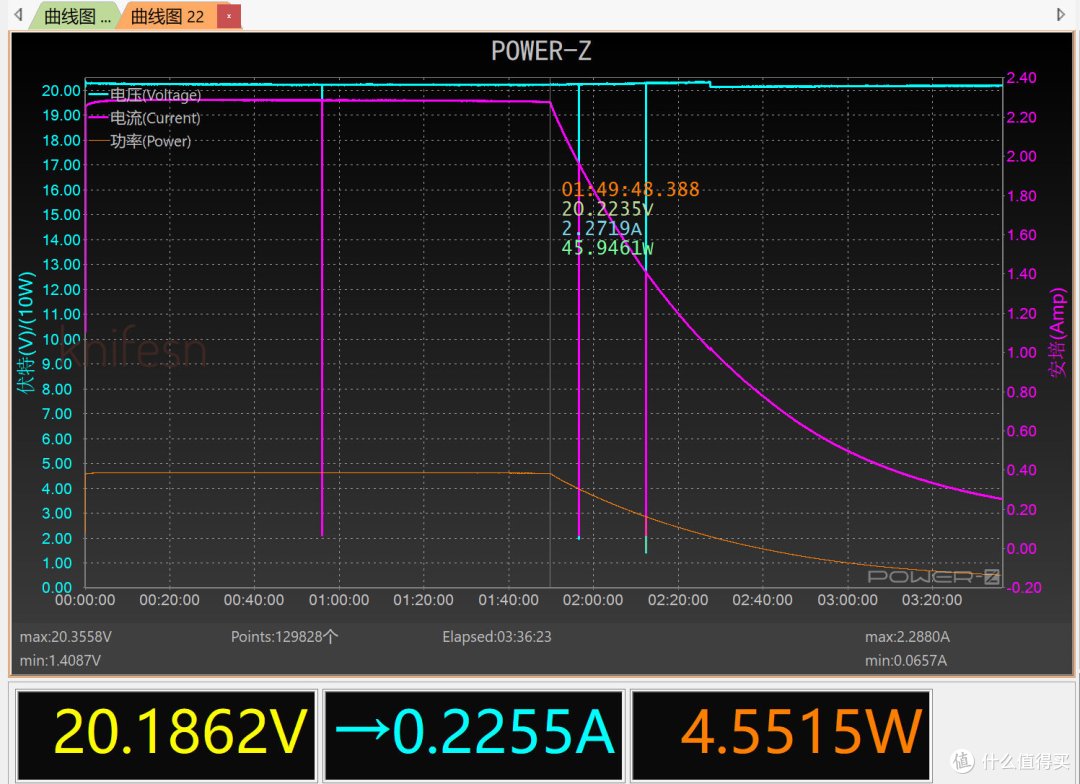Click the min:1.4087V statistic
The image size is (1080, 784).
pyautogui.click(x=60, y=661)
